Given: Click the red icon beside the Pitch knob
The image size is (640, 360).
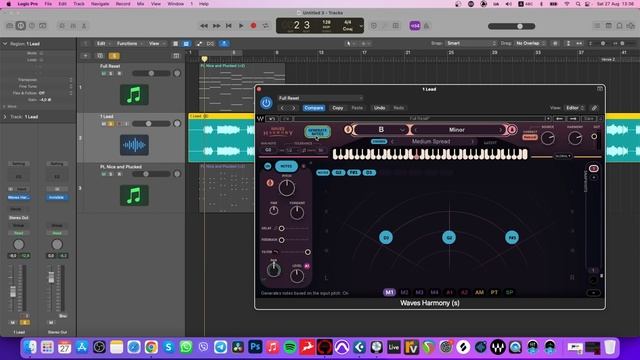Looking at the screenshot, I should tap(270, 183).
